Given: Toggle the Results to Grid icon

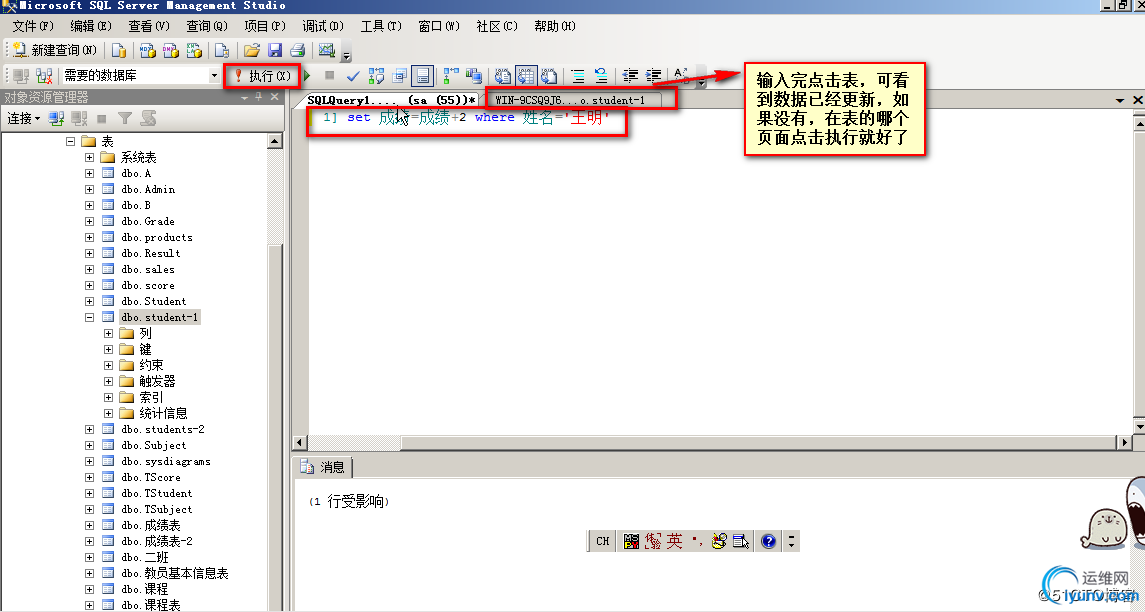Looking at the screenshot, I should coord(526,75).
